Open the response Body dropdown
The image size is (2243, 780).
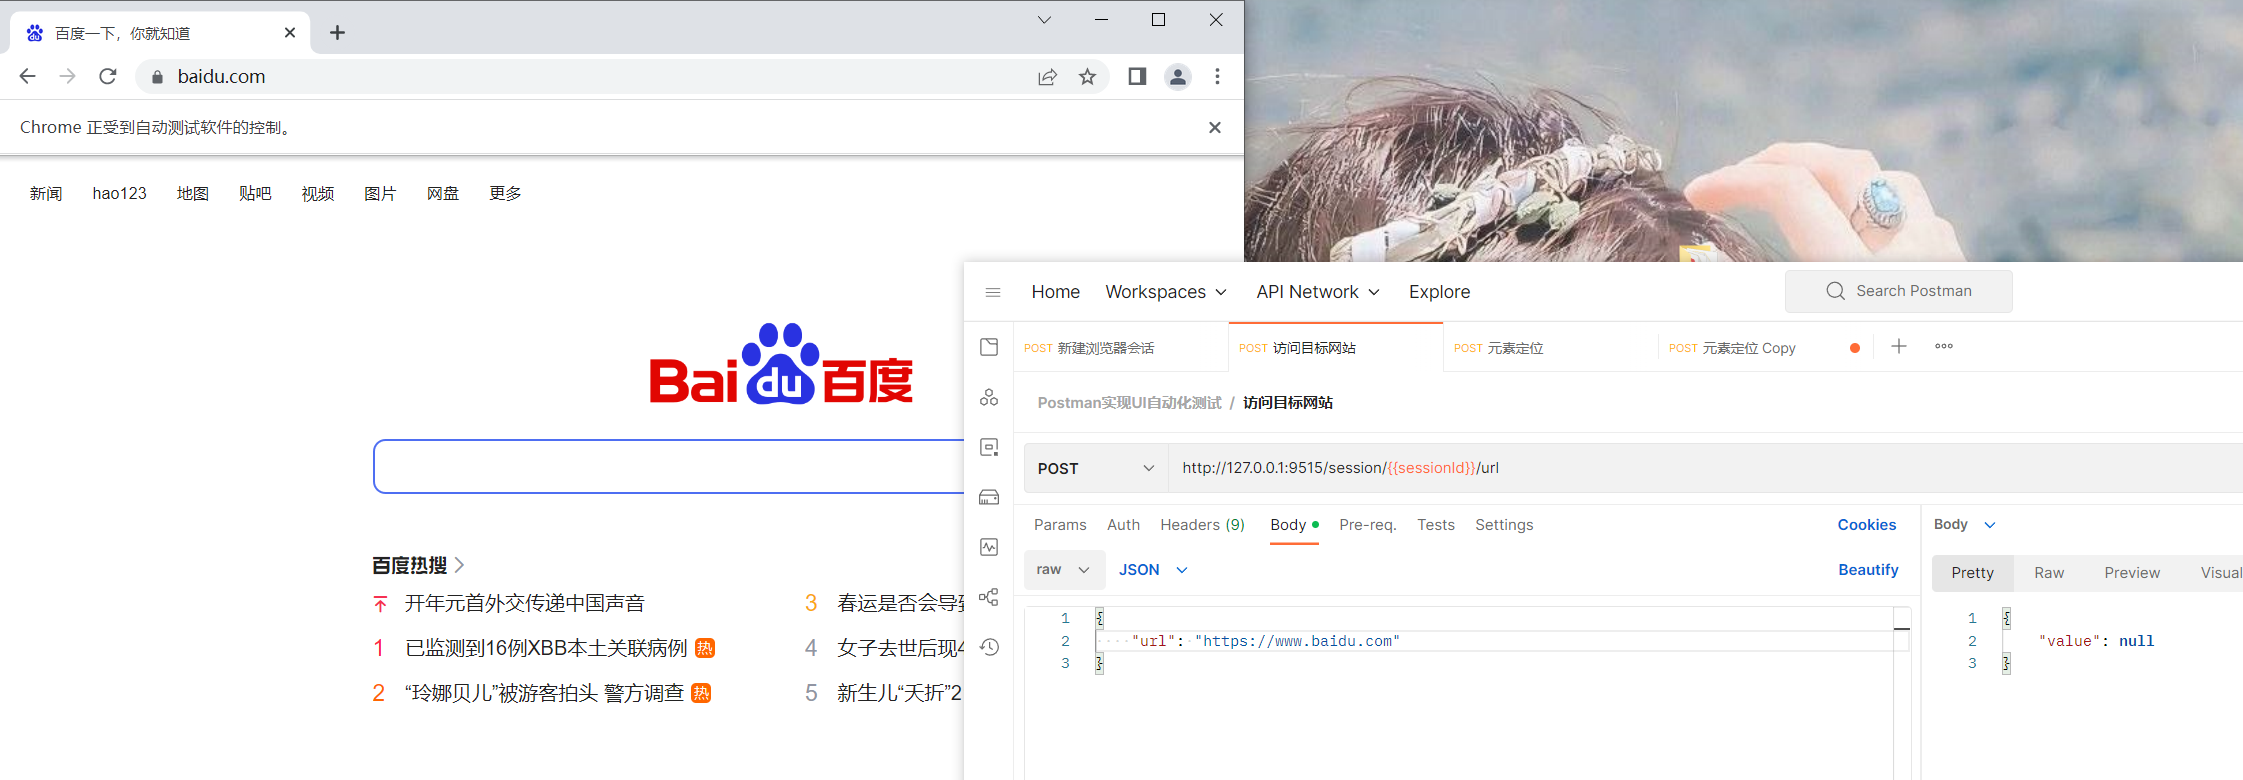(x=1964, y=524)
